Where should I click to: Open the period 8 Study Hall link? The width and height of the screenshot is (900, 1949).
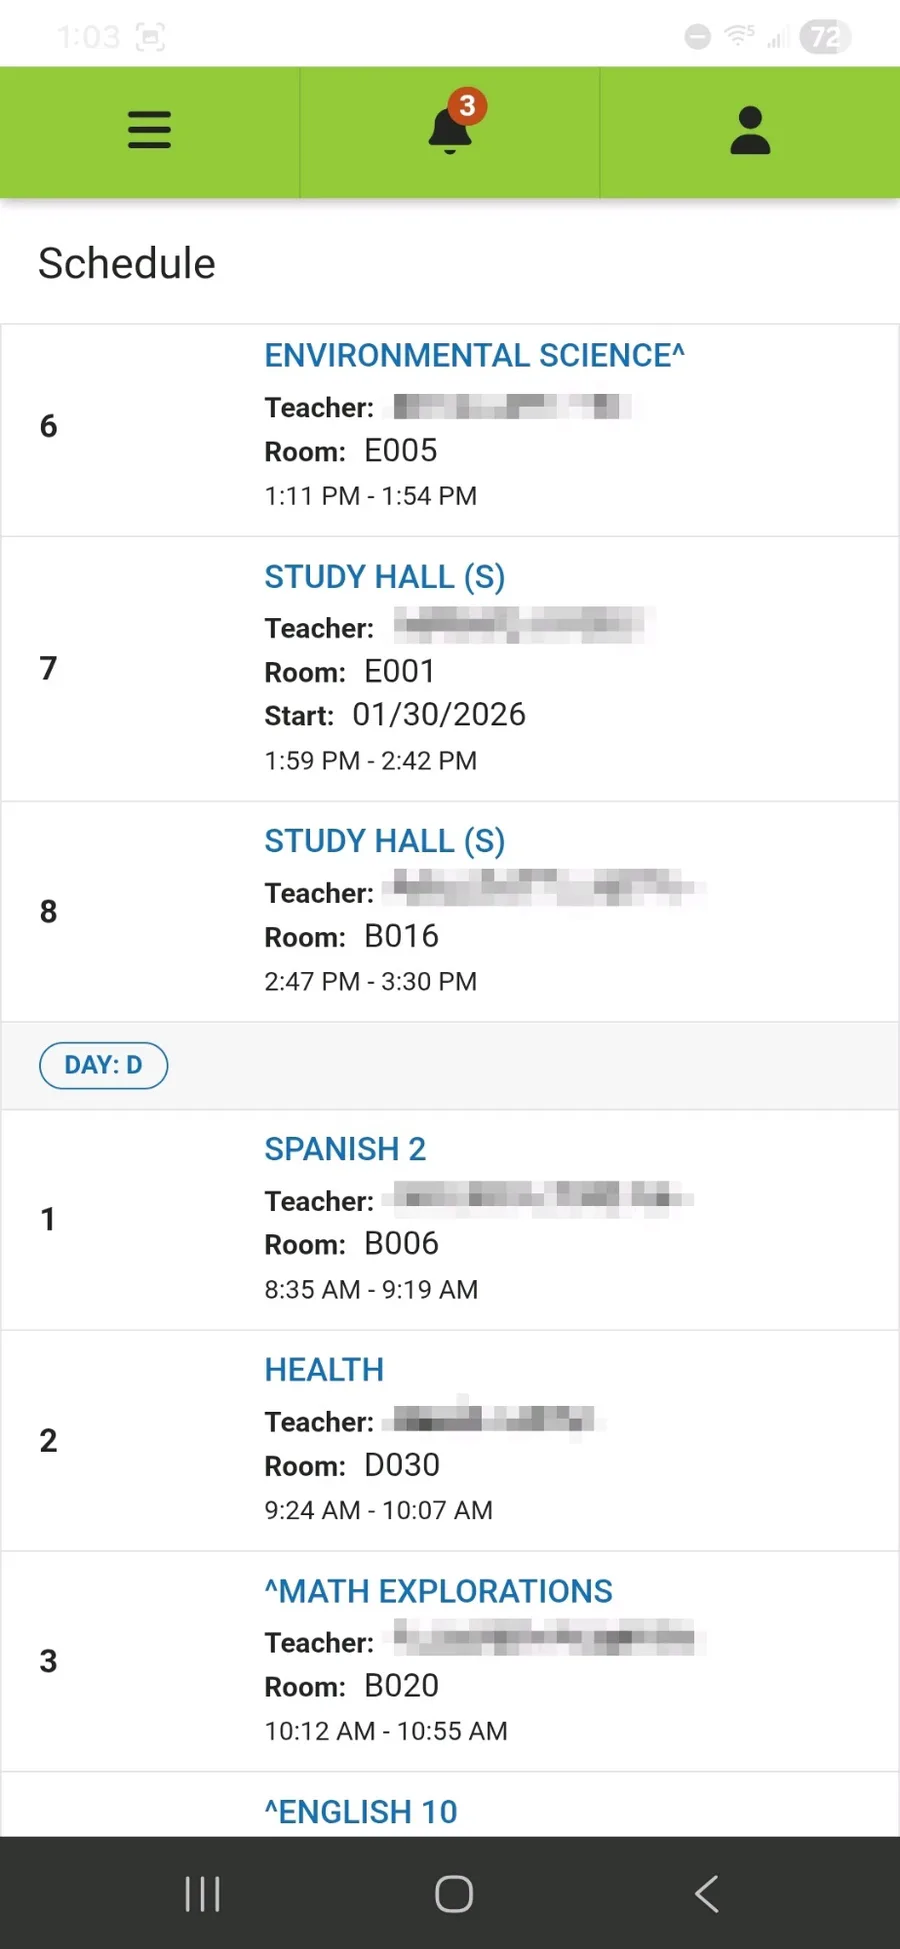[x=384, y=841]
